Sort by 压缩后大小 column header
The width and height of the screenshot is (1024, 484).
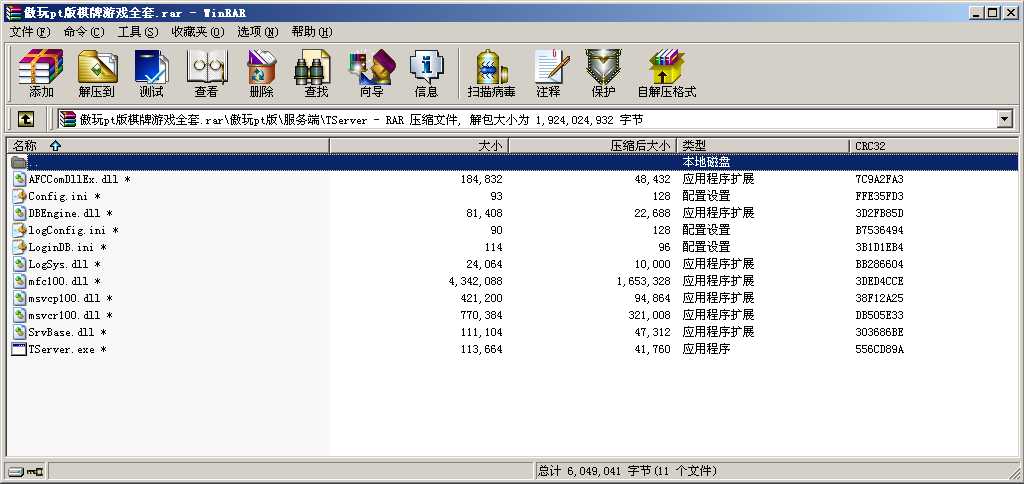pos(592,146)
